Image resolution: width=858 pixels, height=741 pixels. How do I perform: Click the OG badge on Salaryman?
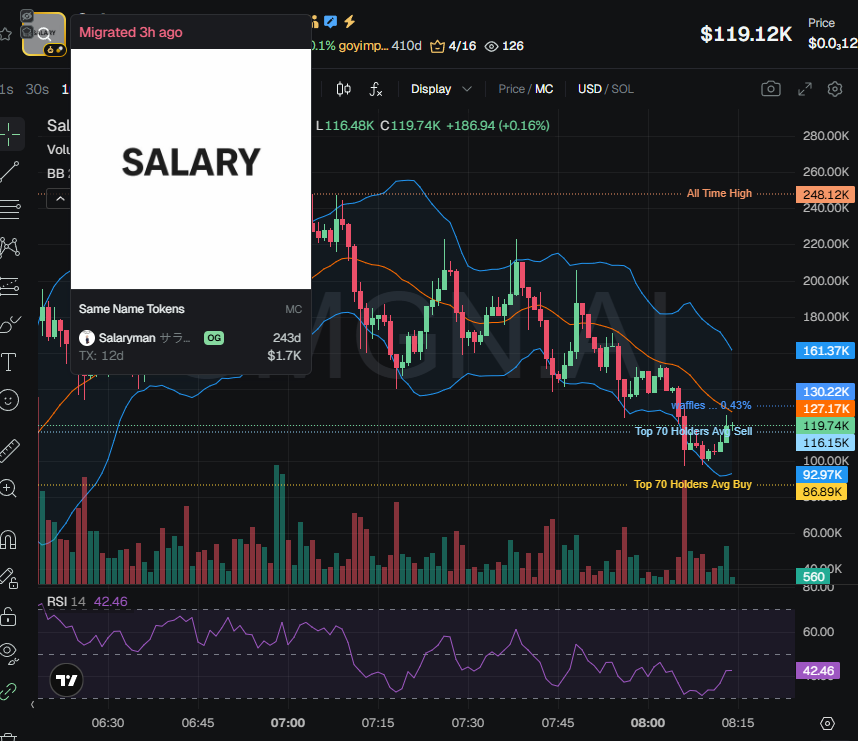pos(214,338)
